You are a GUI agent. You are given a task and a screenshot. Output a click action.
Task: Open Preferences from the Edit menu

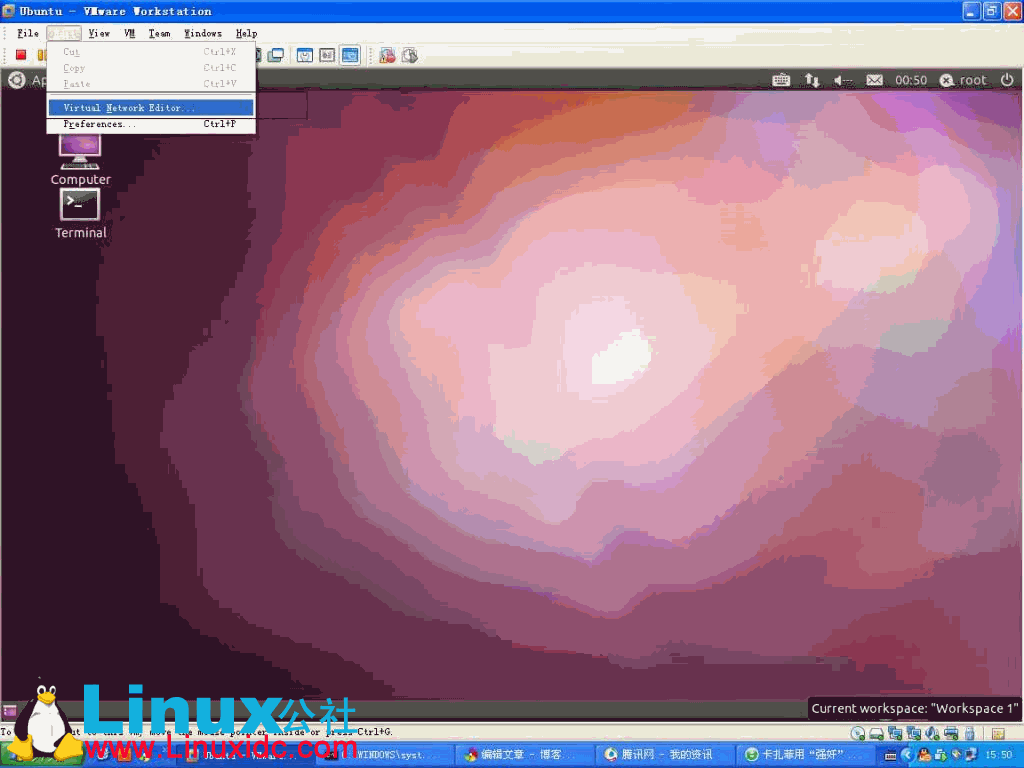(98, 125)
